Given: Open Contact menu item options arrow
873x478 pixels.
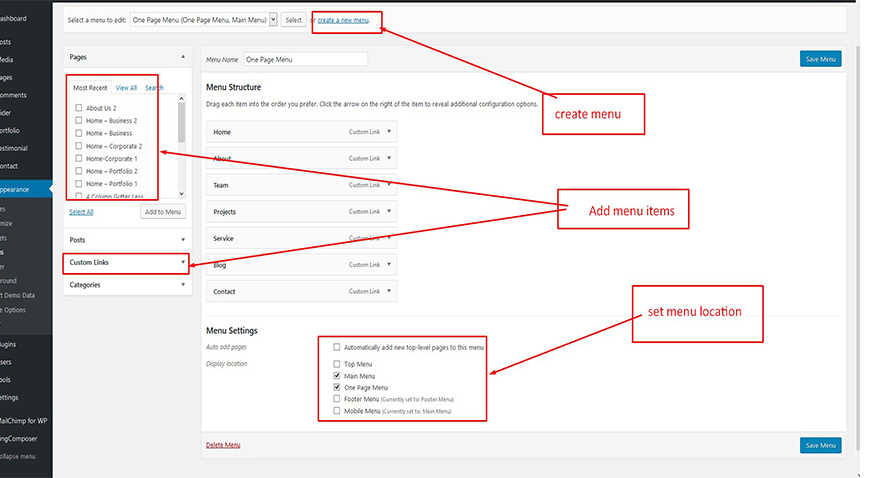Looking at the screenshot, I should pyautogui.click(x=389, y=292).
